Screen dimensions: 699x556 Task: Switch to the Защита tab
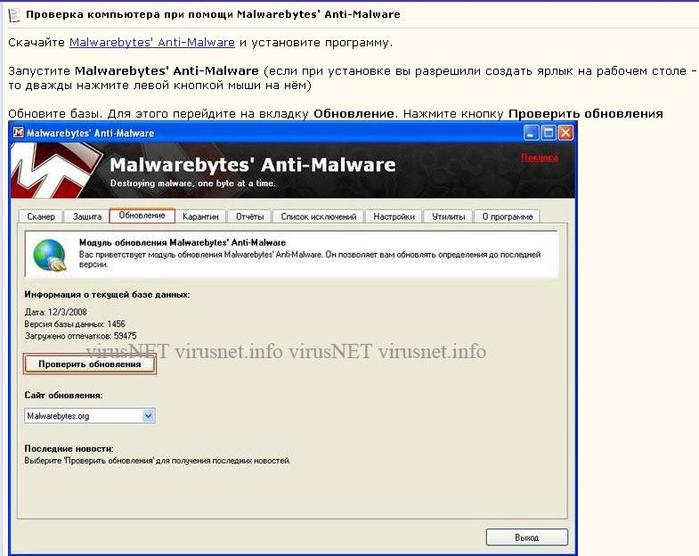coord(87,217)
